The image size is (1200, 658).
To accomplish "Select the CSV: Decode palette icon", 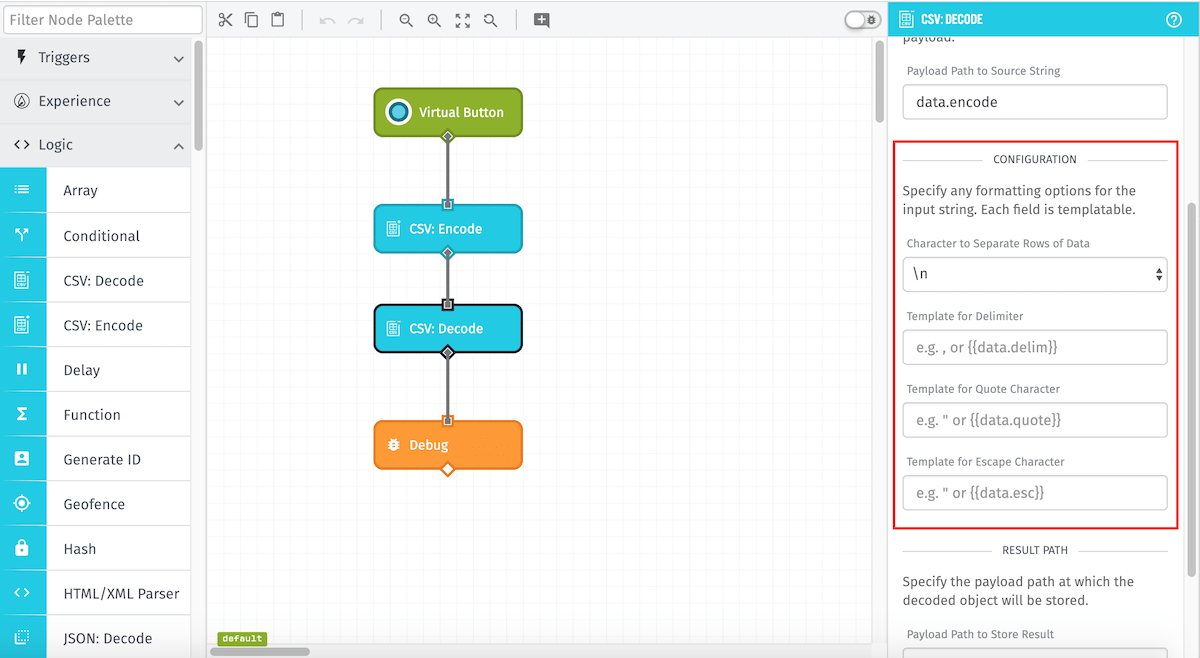I will [23, 280].
